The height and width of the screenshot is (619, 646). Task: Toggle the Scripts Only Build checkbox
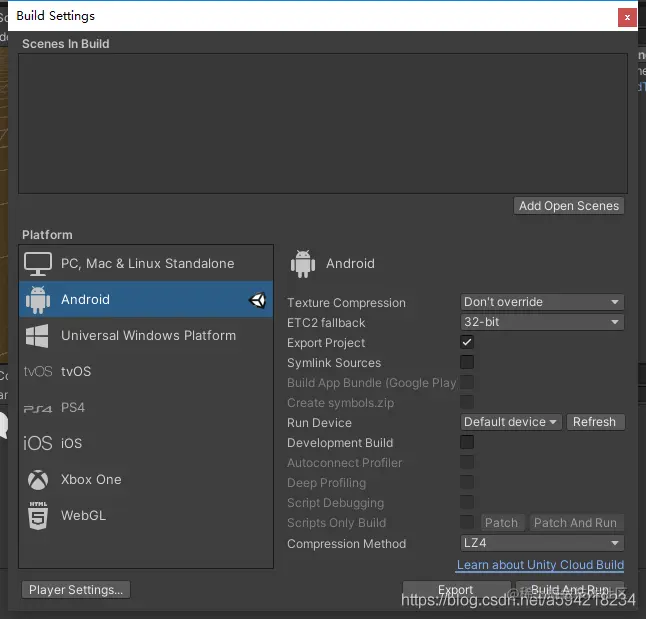coord(467,522)
